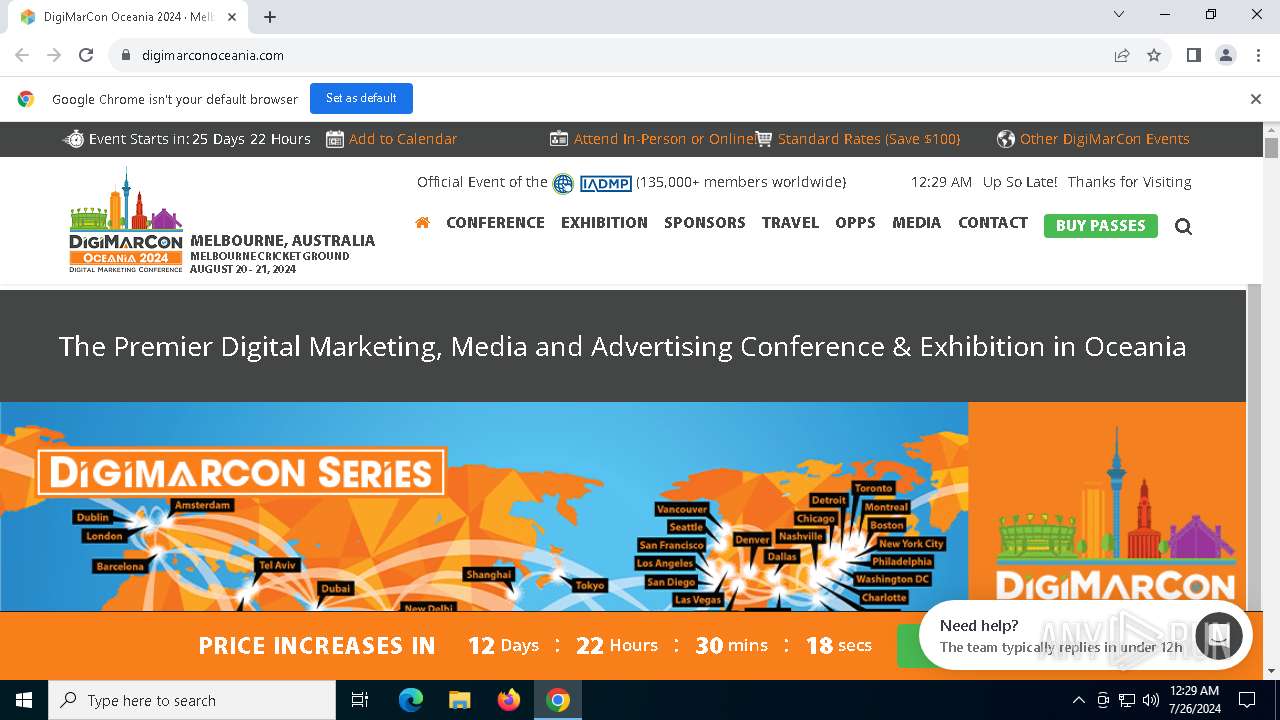Click Standard Rates (Save $100) link
Viewport: 1280px width, 720px height.
pyautogui.click(x=869, y=139)
